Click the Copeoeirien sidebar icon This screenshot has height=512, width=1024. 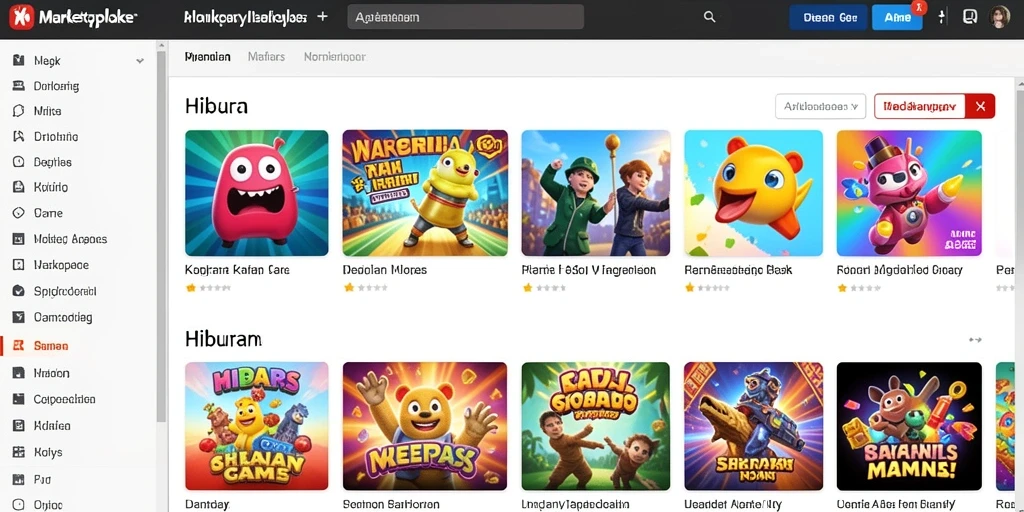click(x=19, y=399)
